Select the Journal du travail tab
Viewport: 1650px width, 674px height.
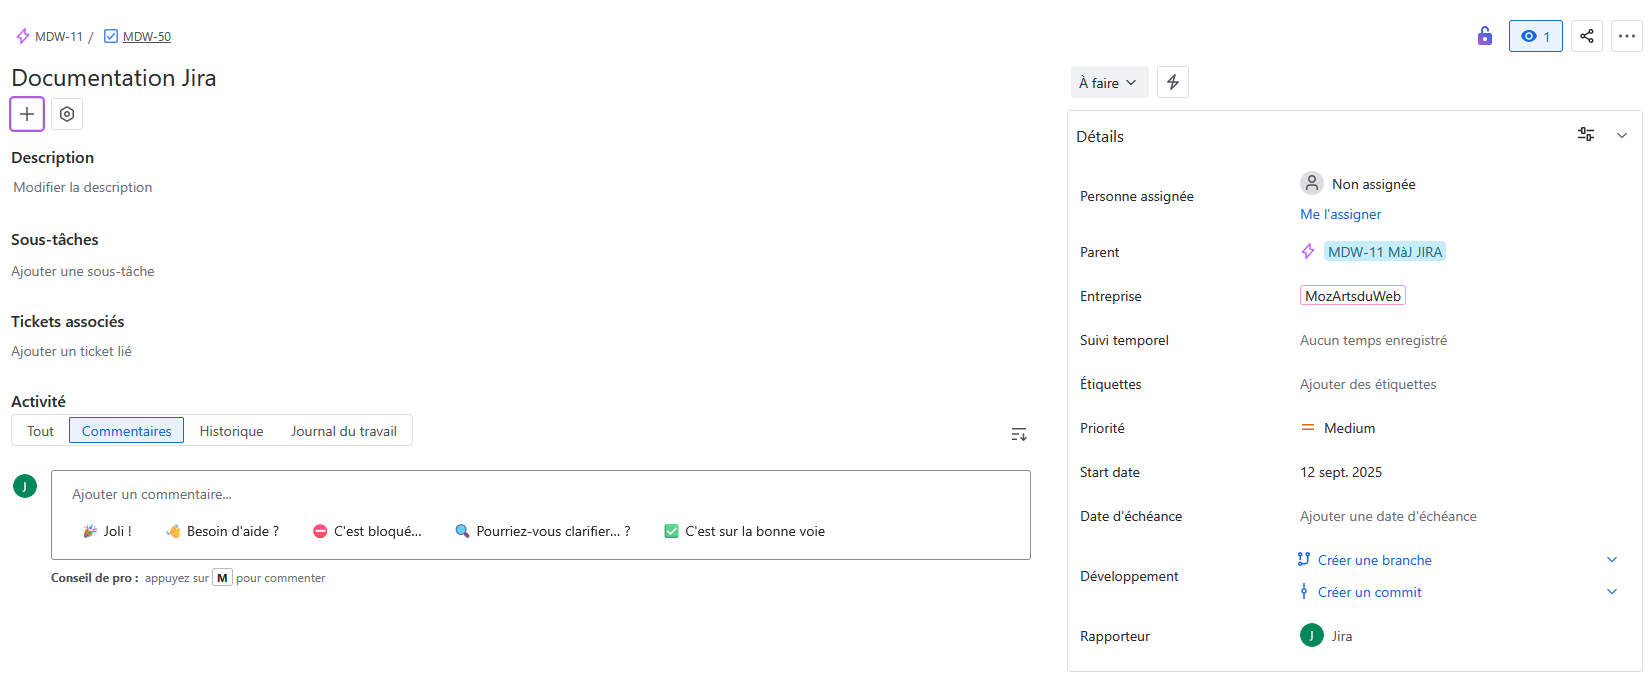(x=344, y=431)
